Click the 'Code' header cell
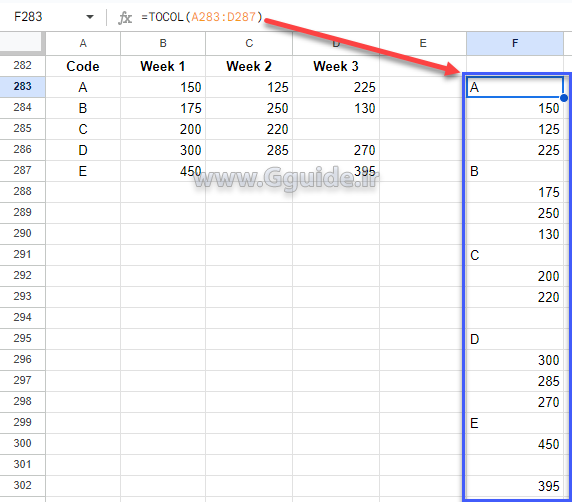 pos(83,66)
